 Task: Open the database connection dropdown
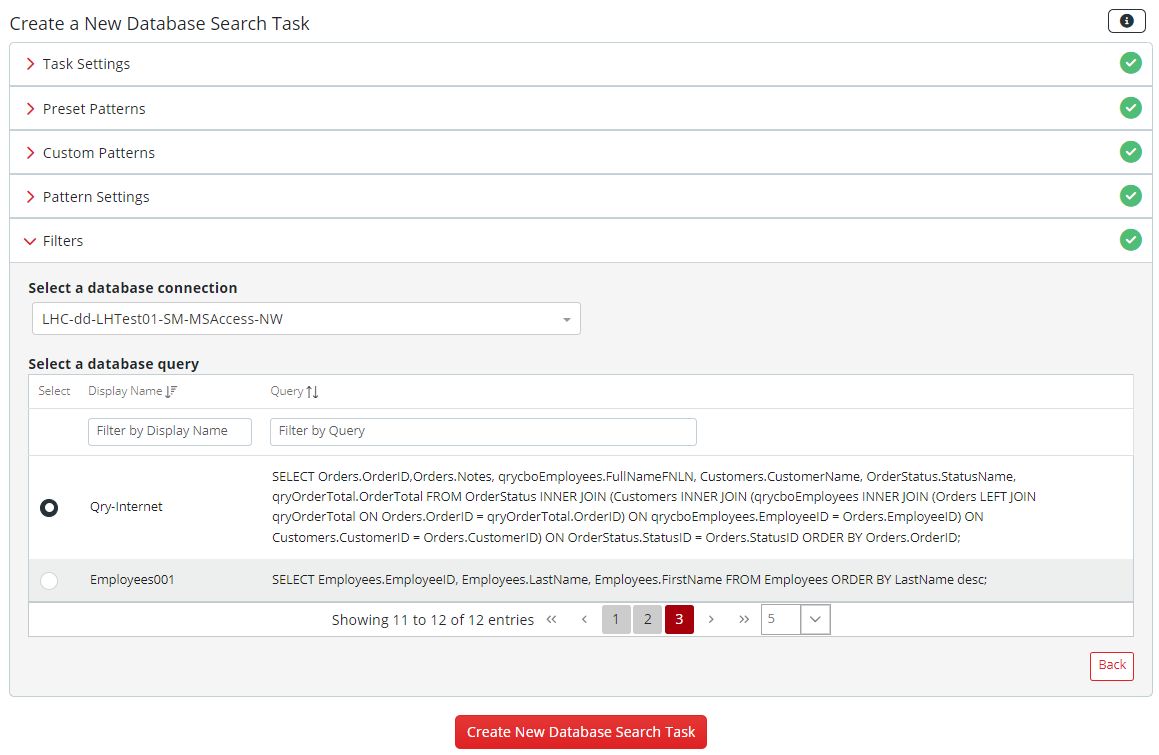pos(306,319)
